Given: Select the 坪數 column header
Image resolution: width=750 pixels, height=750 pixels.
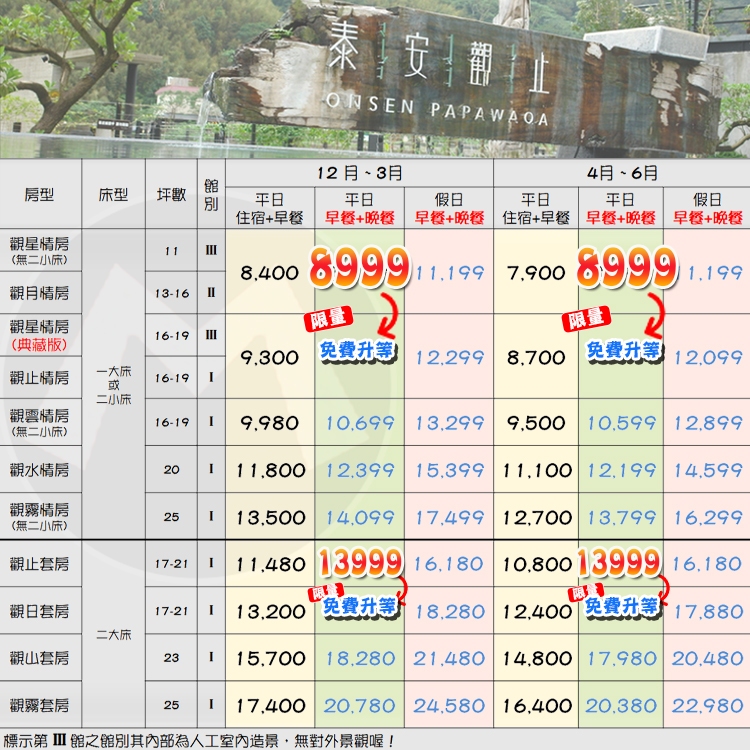Looking at the screenshot, I should click(x=171, y=195).
